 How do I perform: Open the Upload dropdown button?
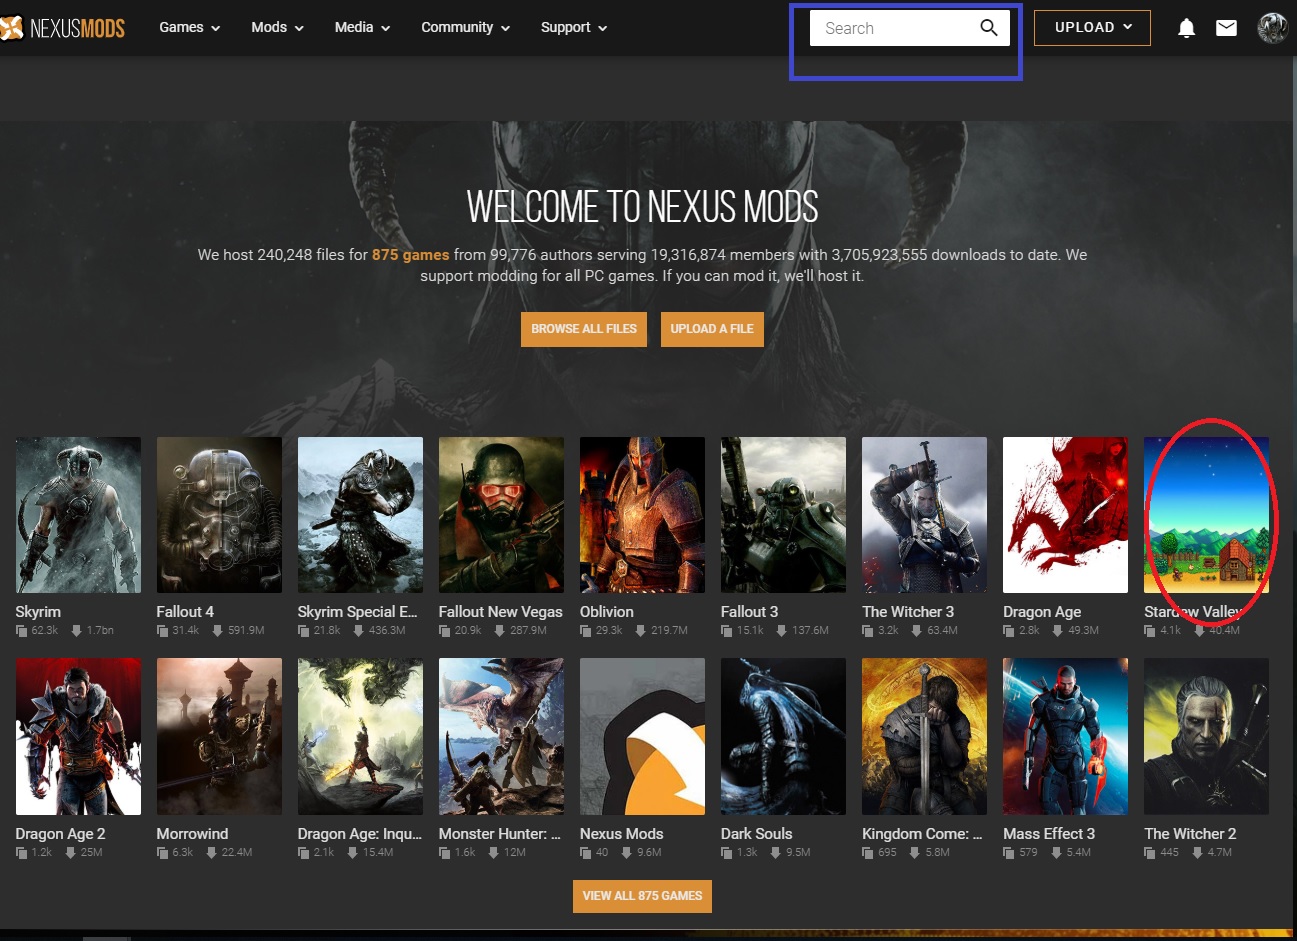coord(1092,28)
